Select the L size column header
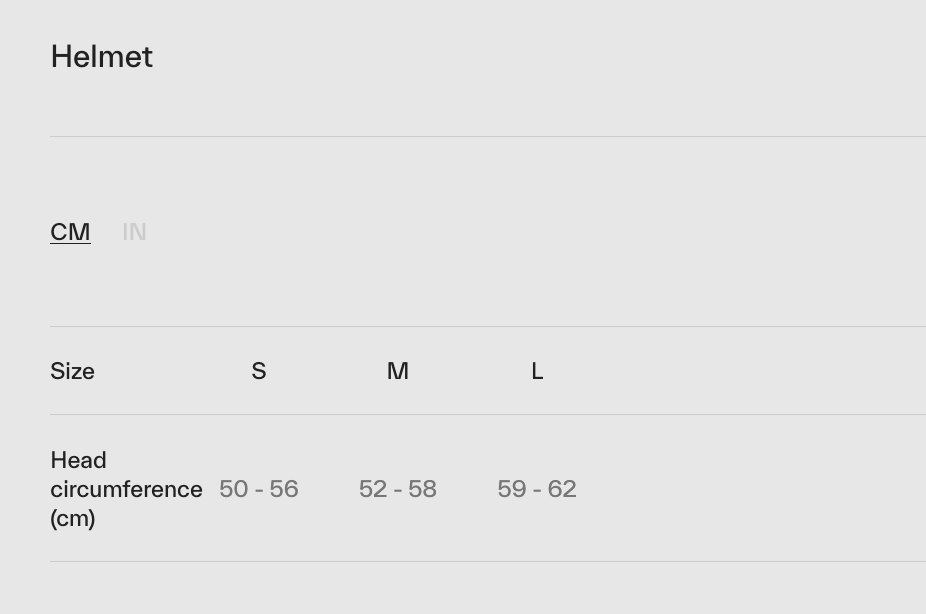Viewport: 926px width, 614px height. (537, 371)
